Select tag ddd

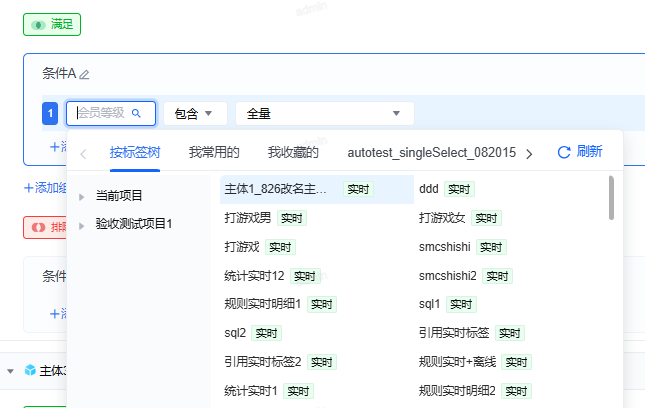click(429, 189)
